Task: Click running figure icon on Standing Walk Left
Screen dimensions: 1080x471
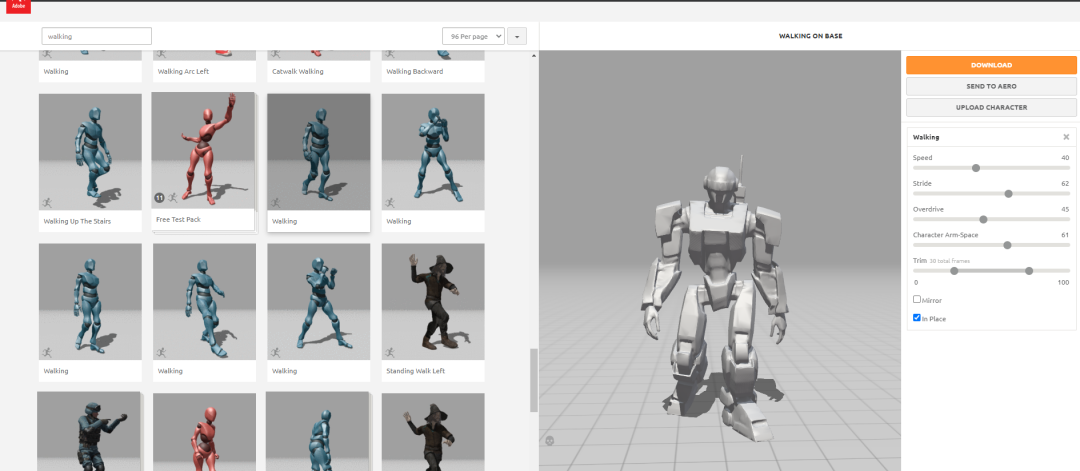Action: (x=390, y=352)
